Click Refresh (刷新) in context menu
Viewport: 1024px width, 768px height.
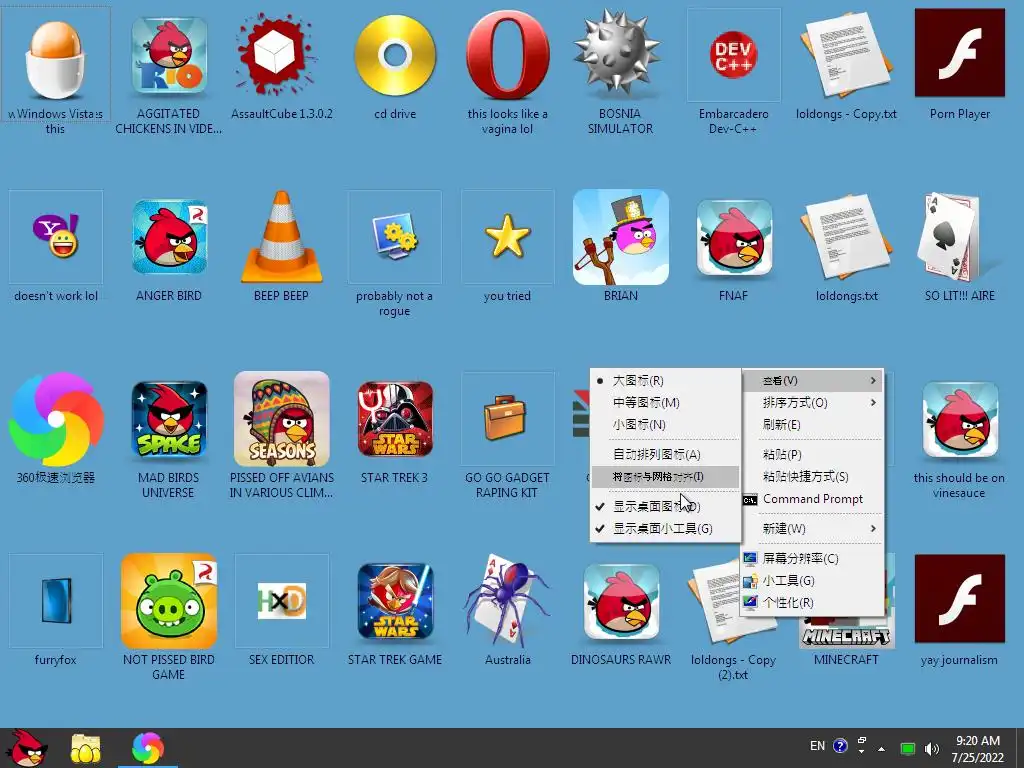pos(812,424)
